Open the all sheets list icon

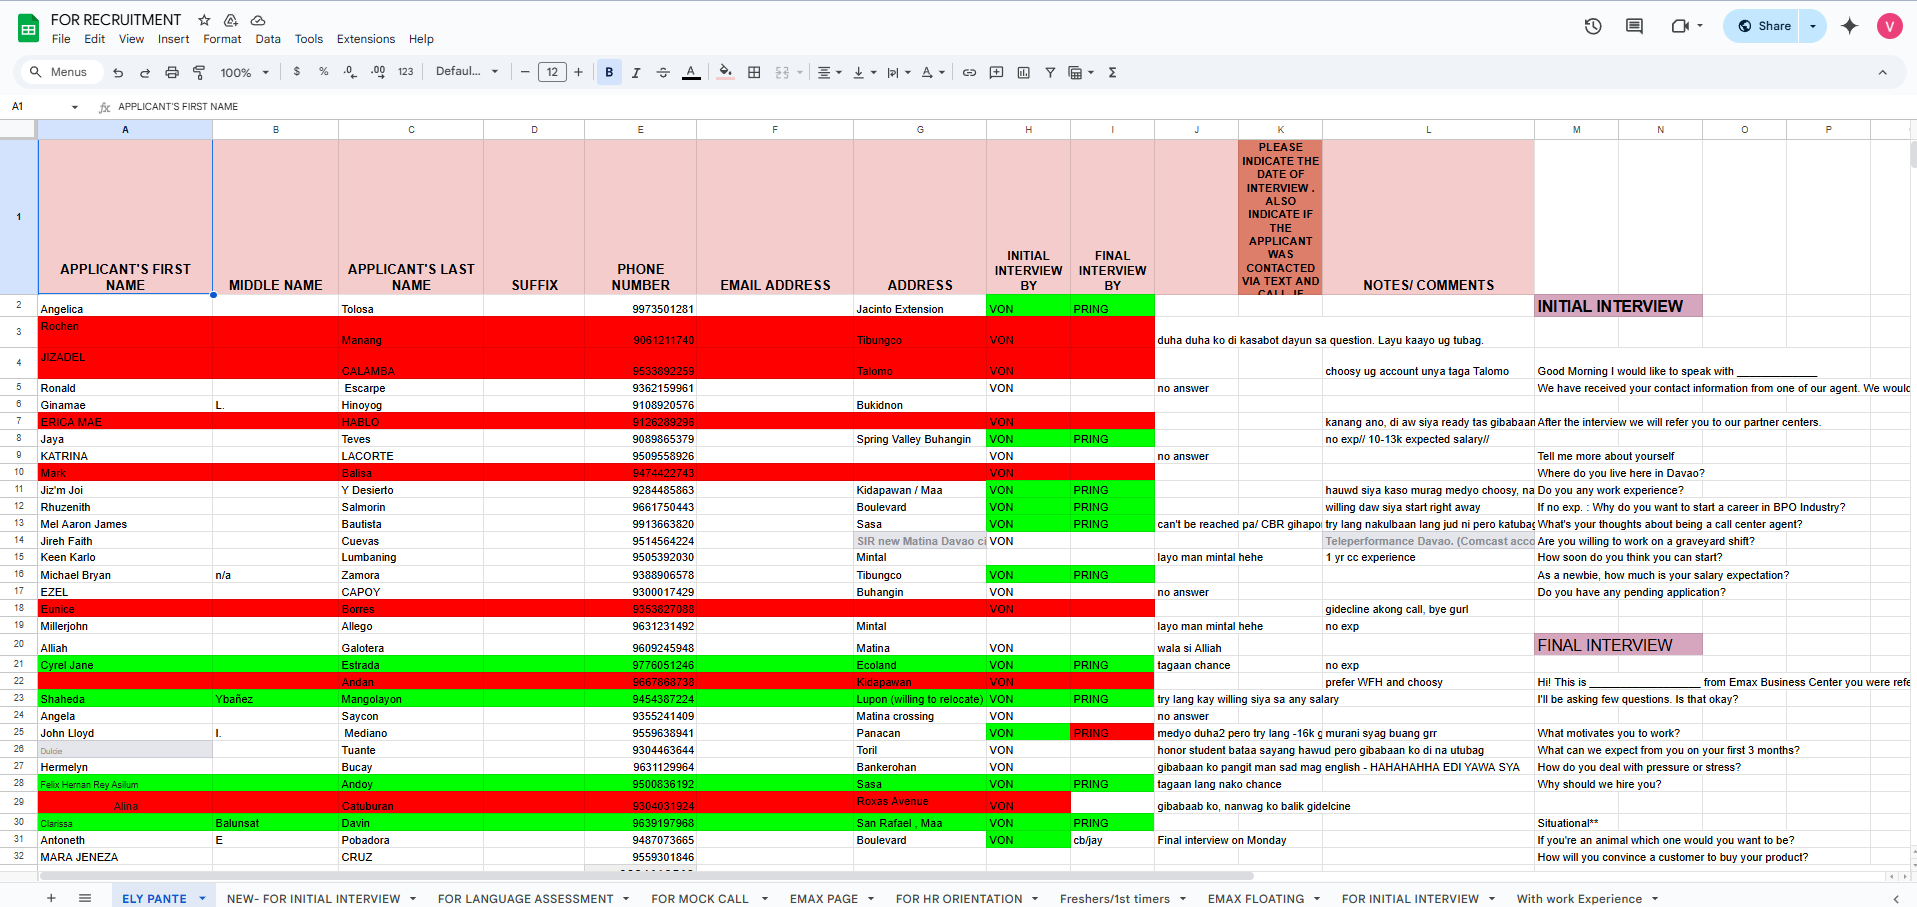(85, 898)
